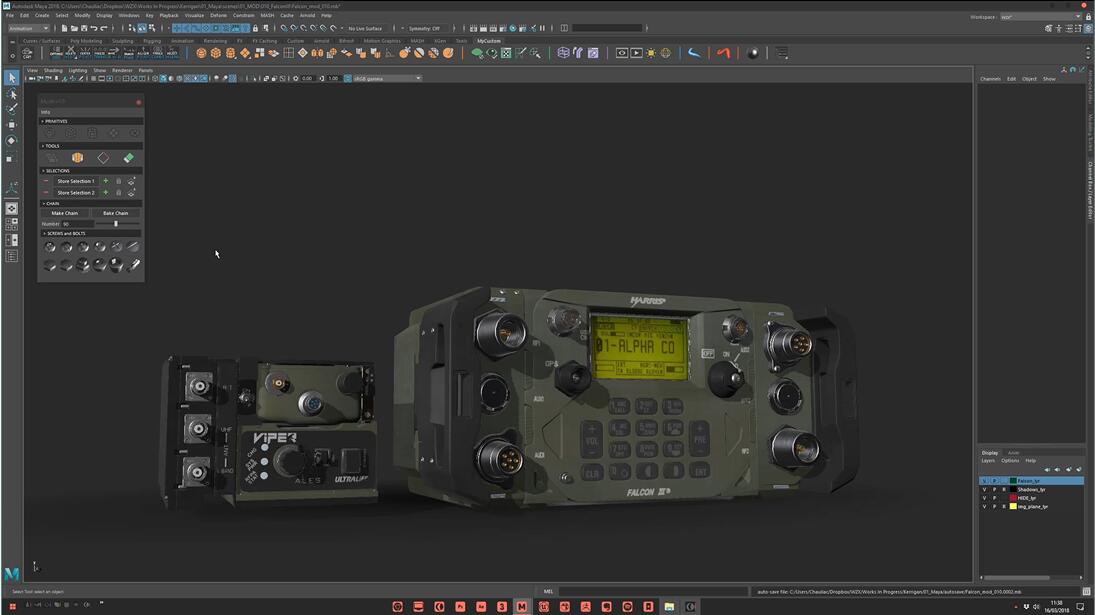Click the img_plane_lyr yellow color swatch
The height and width of the screenshot is (615, 1095).
click(x=1013, y=507)
